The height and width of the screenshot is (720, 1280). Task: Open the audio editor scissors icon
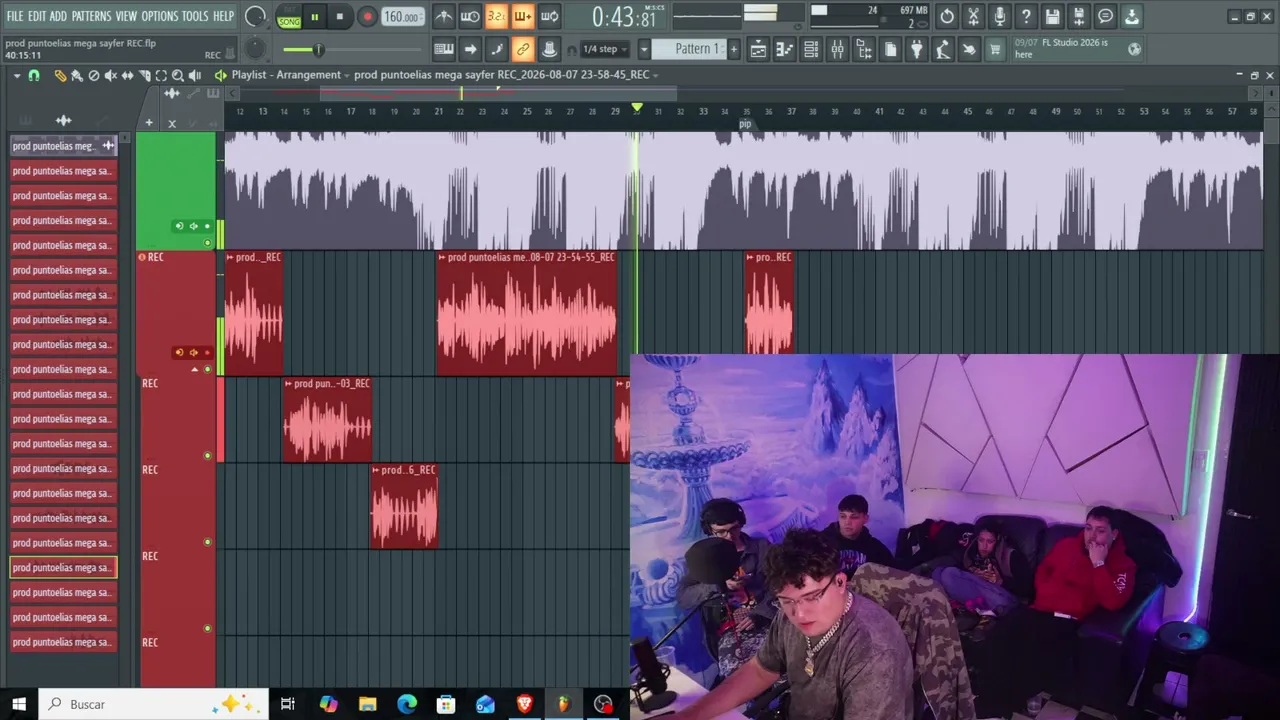click(x=973, y=16)
